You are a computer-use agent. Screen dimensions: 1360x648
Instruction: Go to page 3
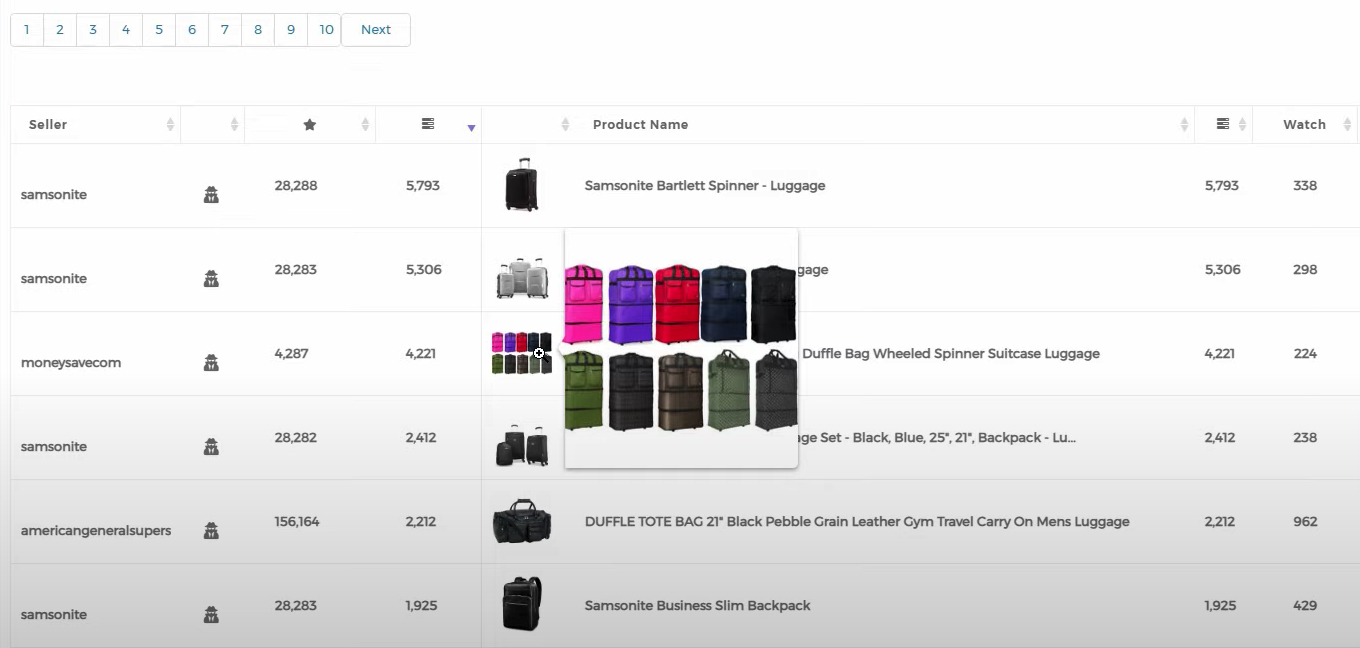[93, 30]
